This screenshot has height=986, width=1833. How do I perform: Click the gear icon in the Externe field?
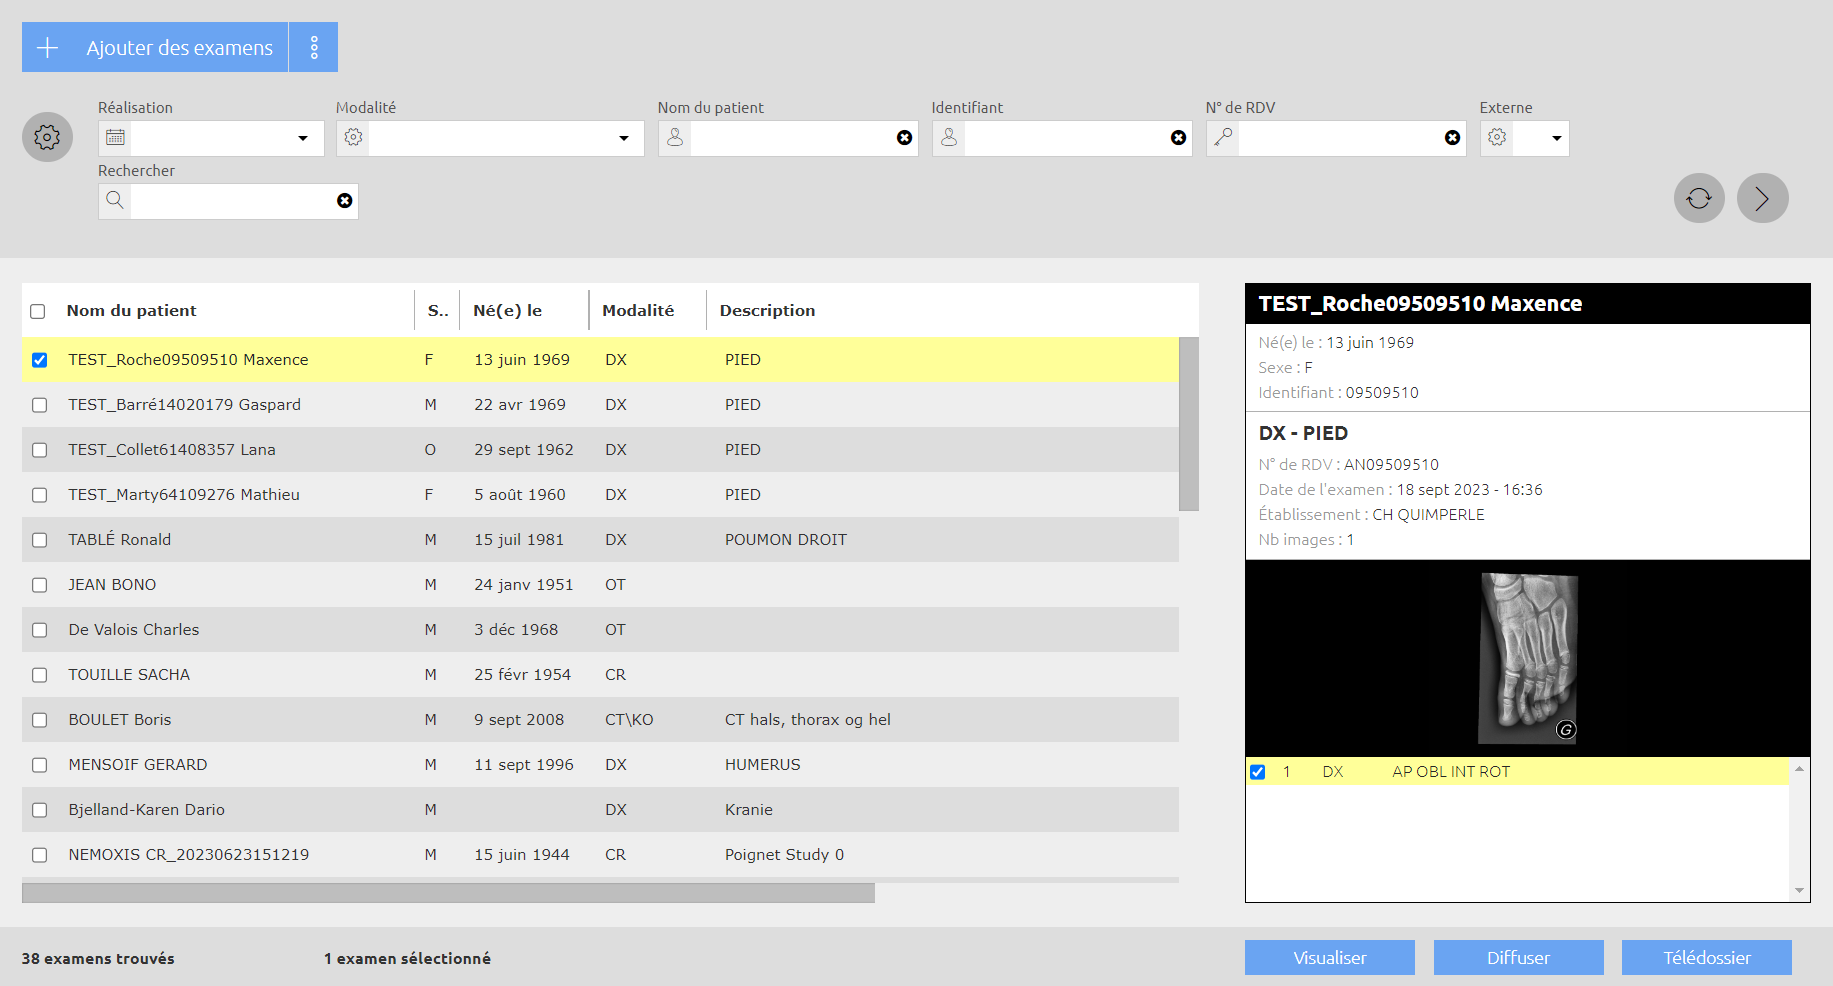[x=1497, y=138]
